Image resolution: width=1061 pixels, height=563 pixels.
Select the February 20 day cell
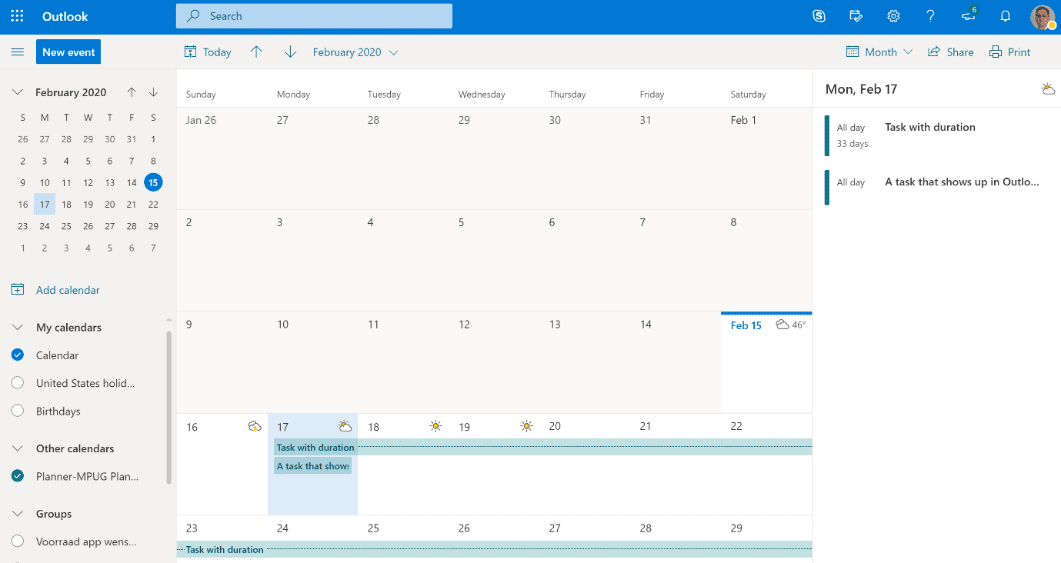click(585, 464)
